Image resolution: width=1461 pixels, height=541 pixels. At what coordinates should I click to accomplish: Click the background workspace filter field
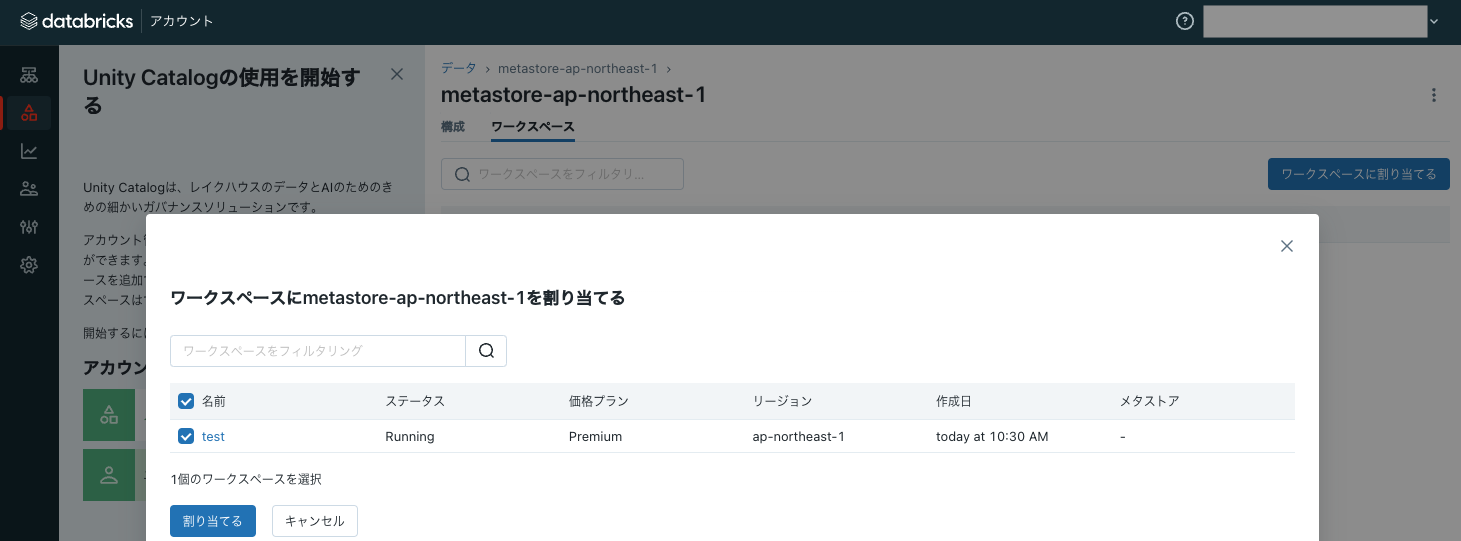[x=562, y=174]
